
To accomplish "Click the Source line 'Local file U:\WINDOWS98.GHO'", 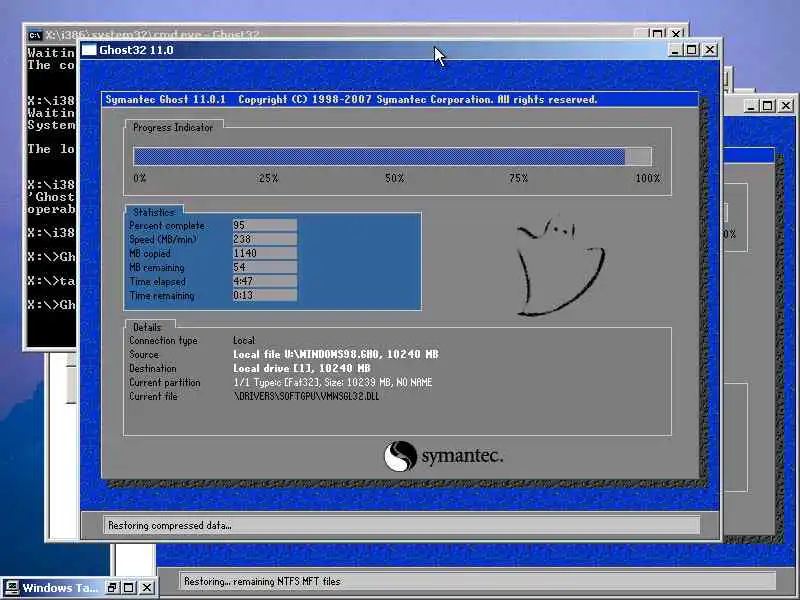I will (x=336, y=354).
